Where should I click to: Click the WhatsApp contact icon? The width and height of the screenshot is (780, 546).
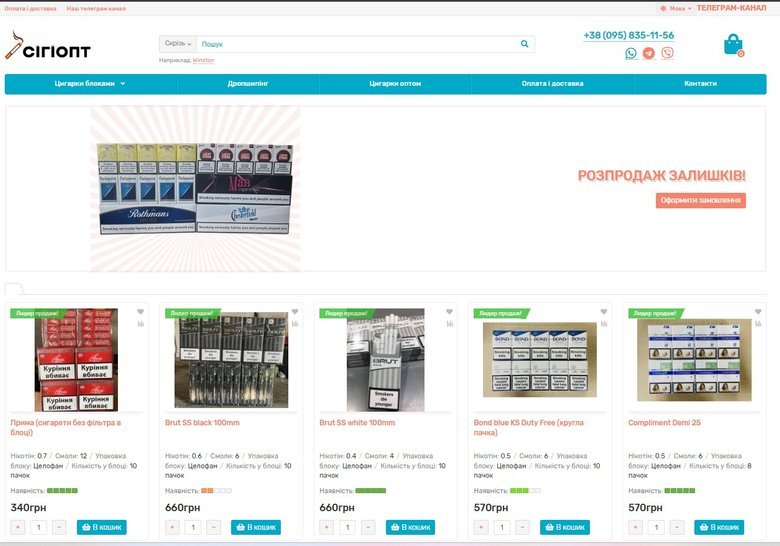click(631, 53)
